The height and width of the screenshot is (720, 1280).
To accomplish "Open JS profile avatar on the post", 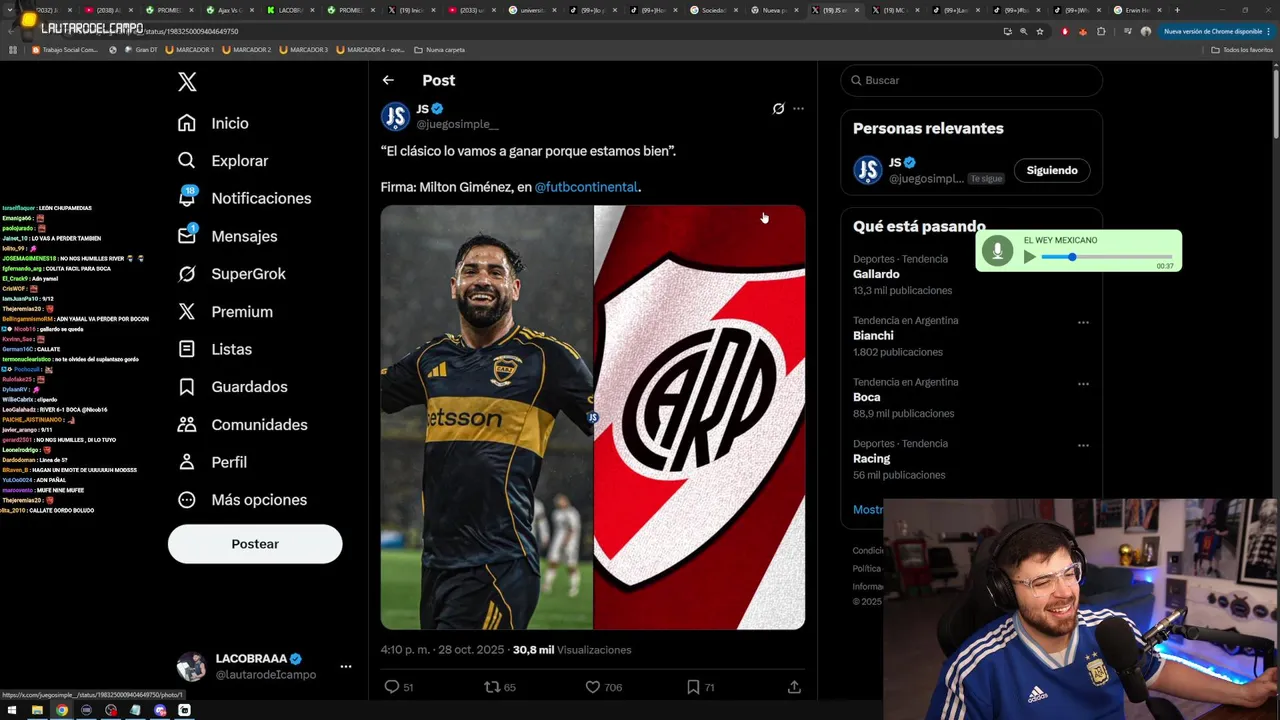I will pyautogui.click(x=395, y=116).
